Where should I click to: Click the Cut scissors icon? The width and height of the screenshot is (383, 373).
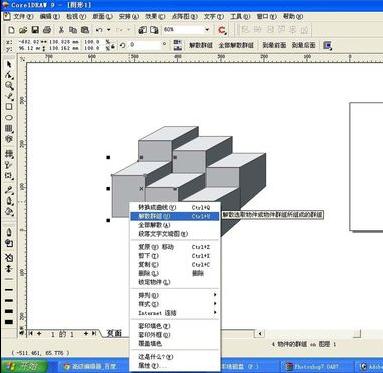[x=61, y=30]
